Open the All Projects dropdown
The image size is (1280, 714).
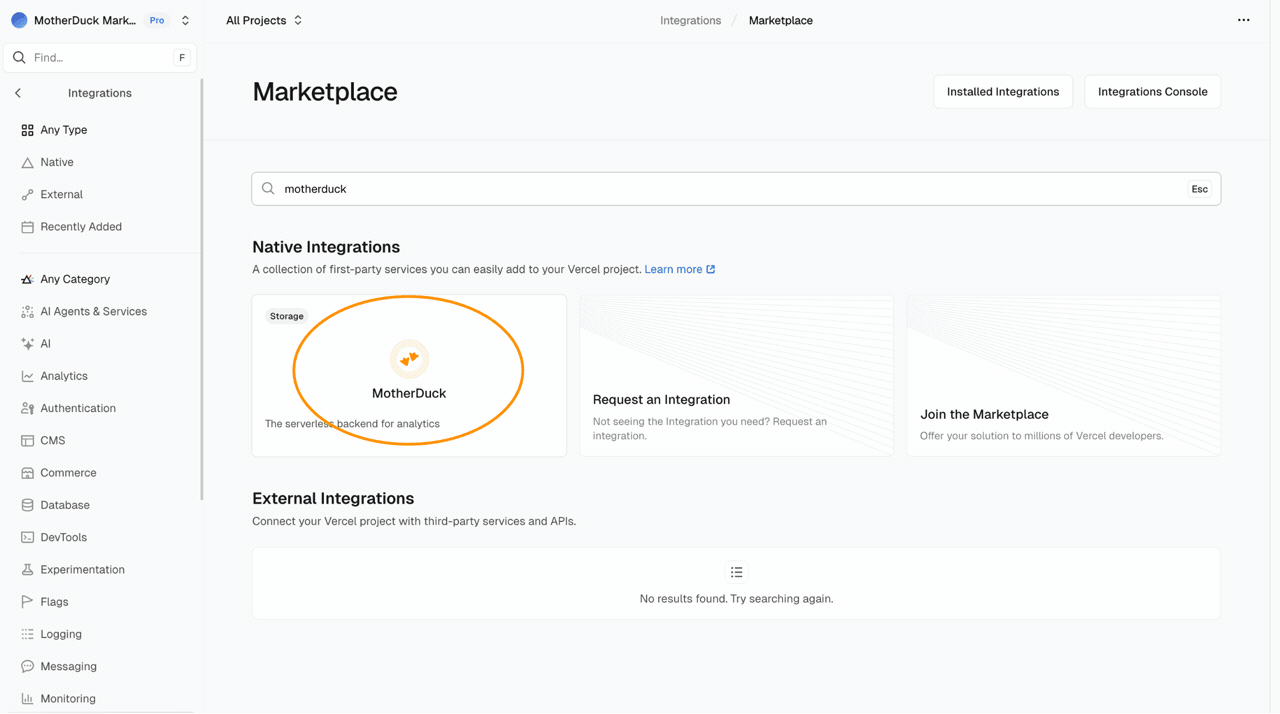(263, 19)
